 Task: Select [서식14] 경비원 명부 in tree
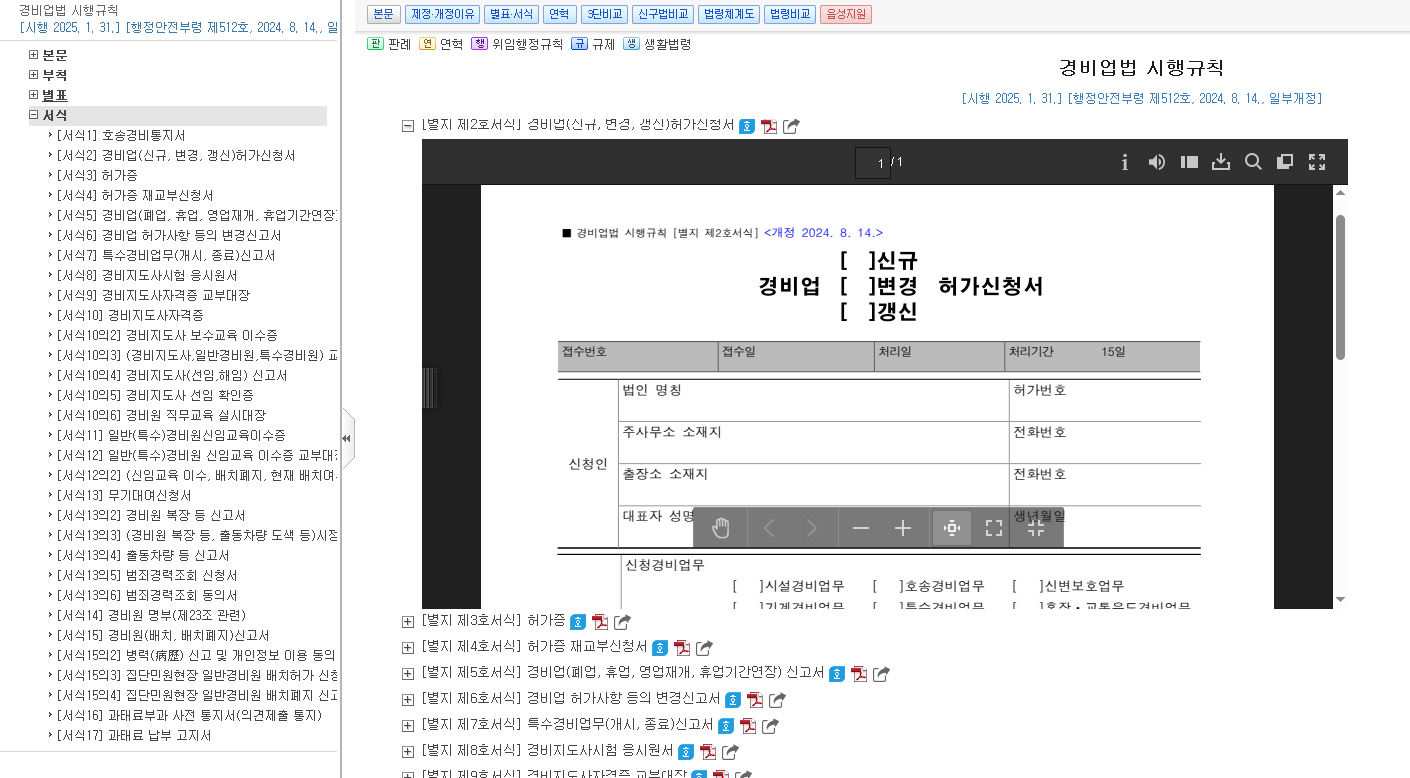click(x=151, y=615)
